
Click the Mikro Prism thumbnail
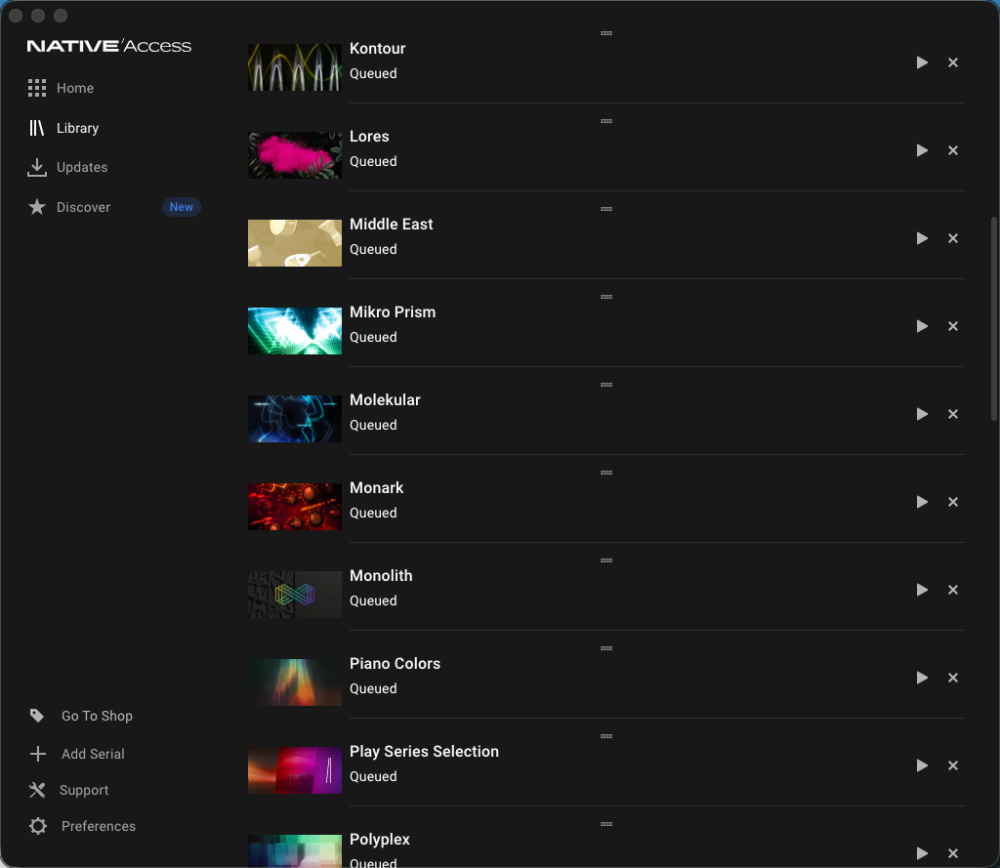click(x=295, y=331)
